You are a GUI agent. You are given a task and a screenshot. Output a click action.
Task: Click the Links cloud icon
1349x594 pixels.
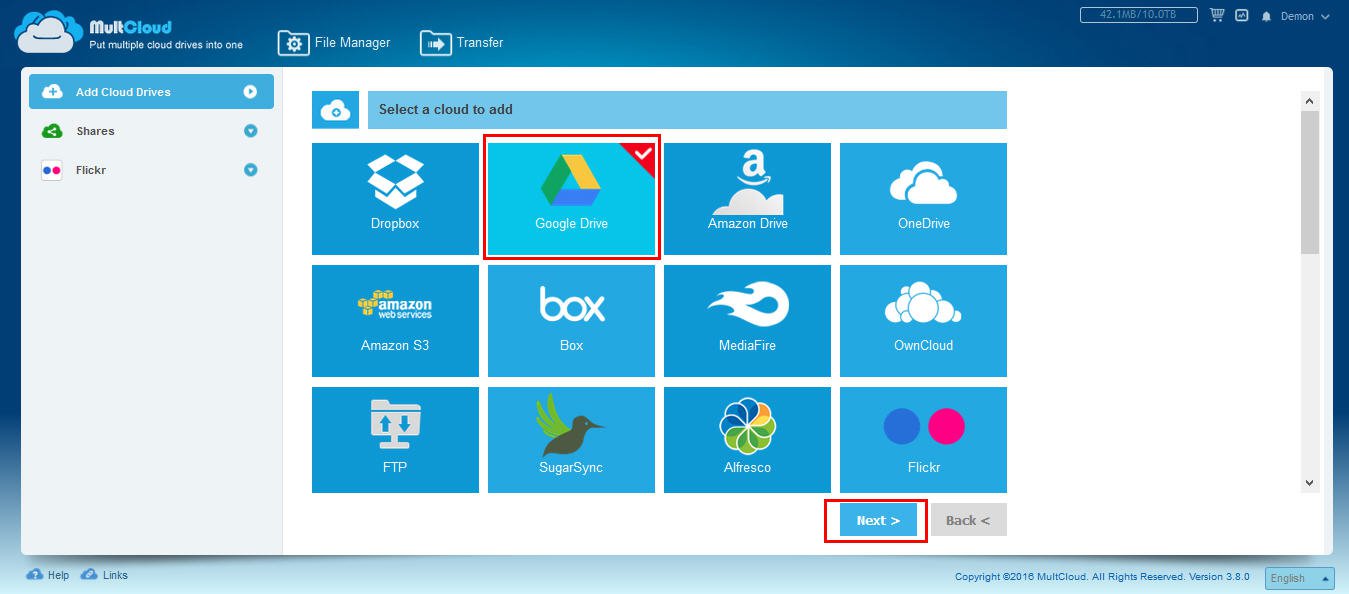point(89,575)
